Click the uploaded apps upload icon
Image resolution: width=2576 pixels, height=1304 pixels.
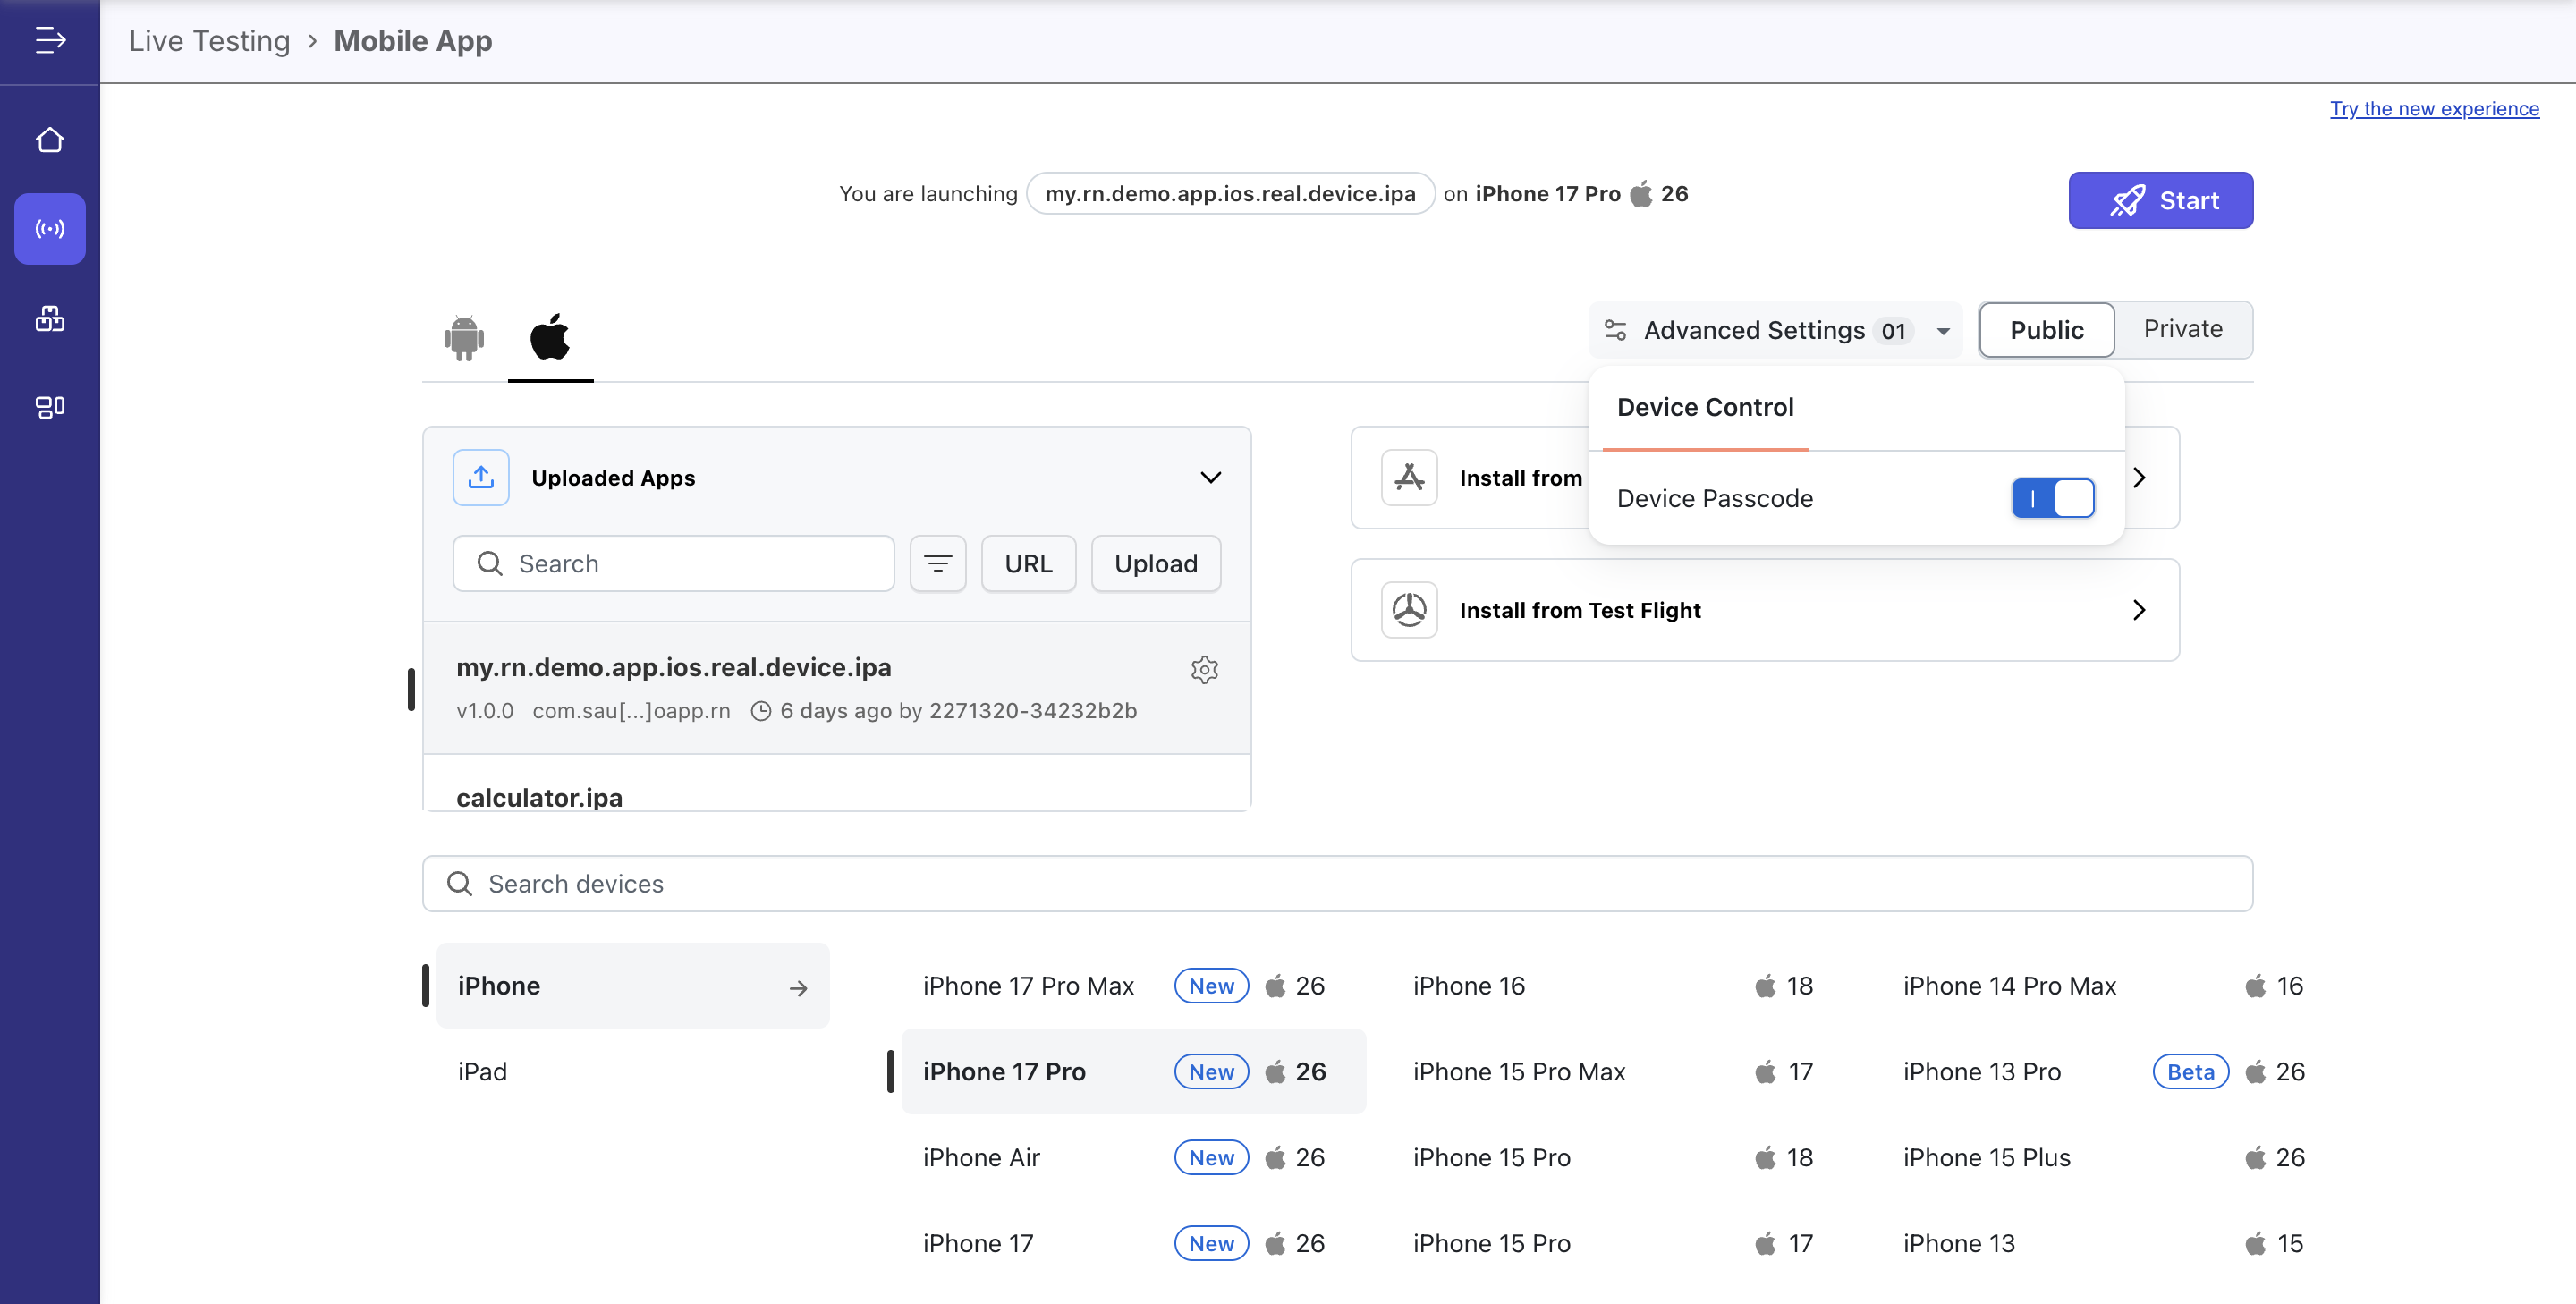coord(481,477)
